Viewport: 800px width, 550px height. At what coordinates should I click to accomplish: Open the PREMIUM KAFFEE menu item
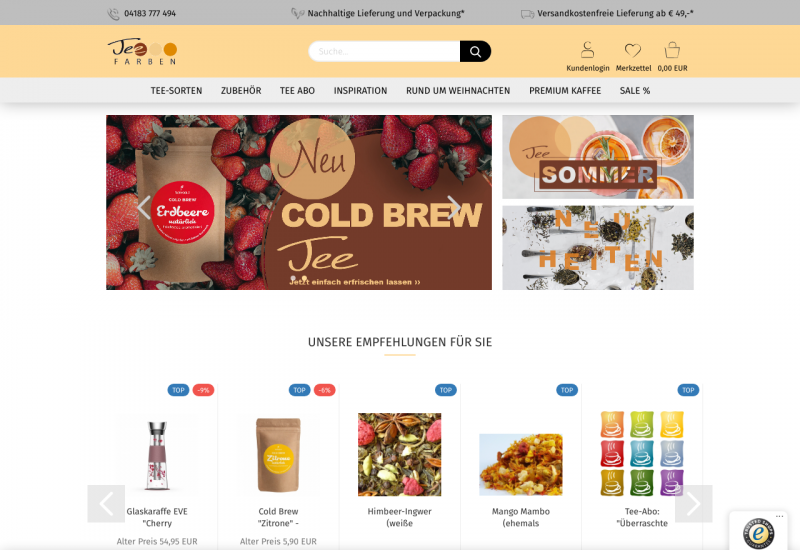(x=565, y=91)
